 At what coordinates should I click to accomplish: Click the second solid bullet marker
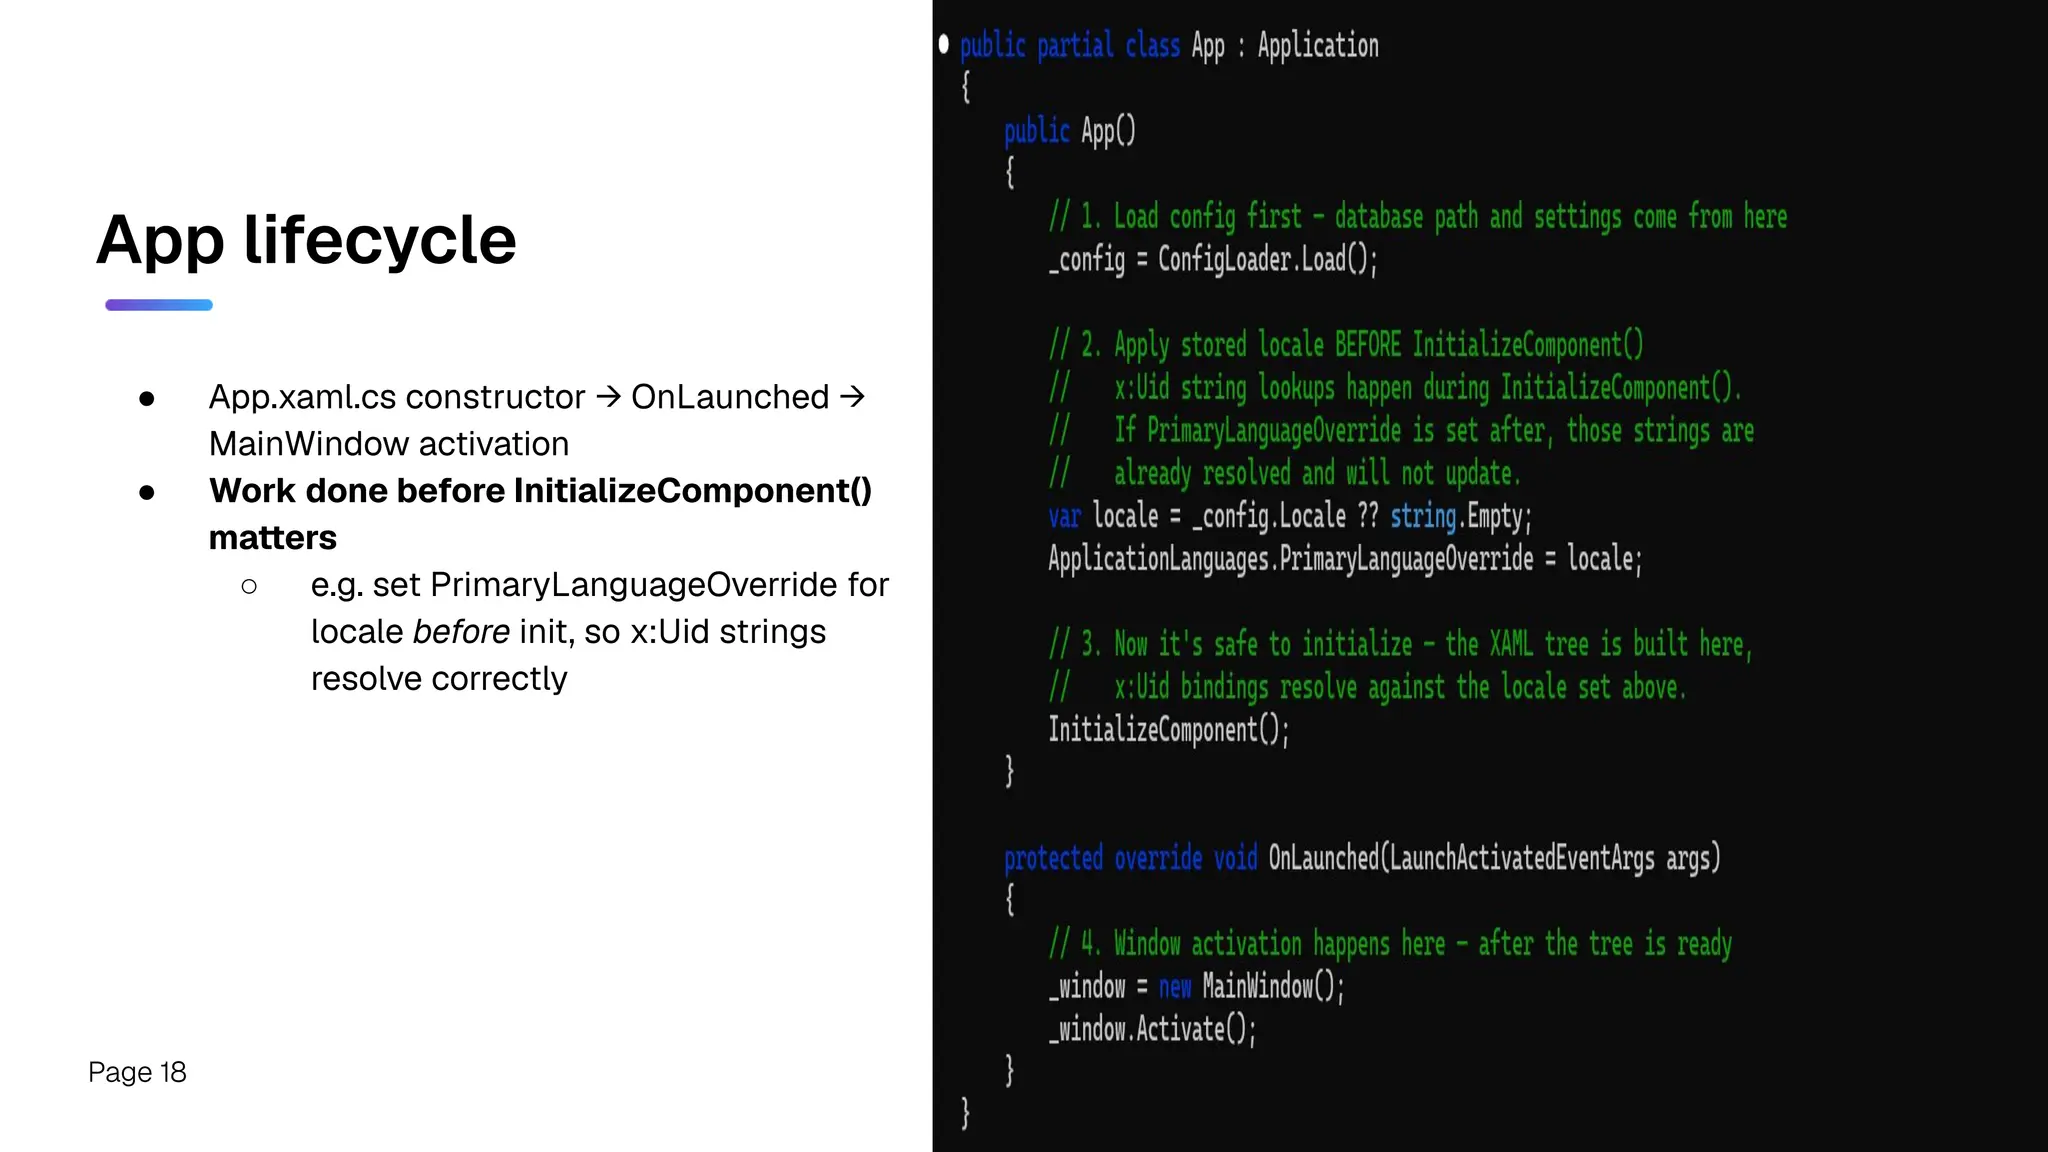pyautogui.click(x=147, y=492)
